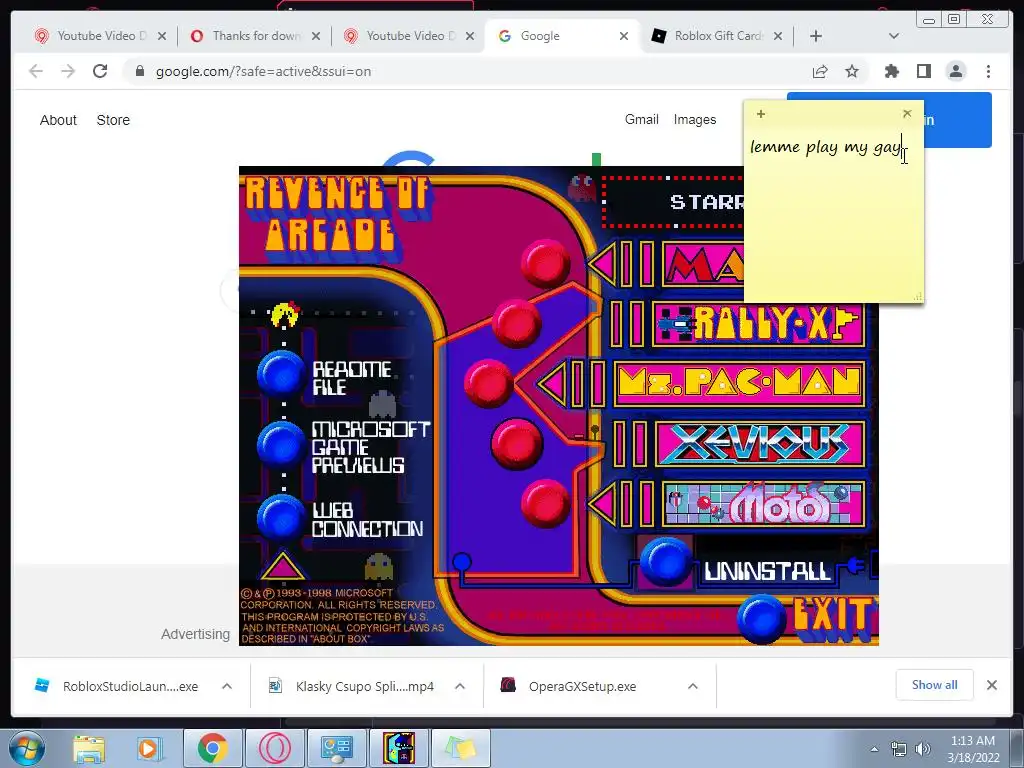
Task: Open Google Store link
Action: click(x=113, y=120)
